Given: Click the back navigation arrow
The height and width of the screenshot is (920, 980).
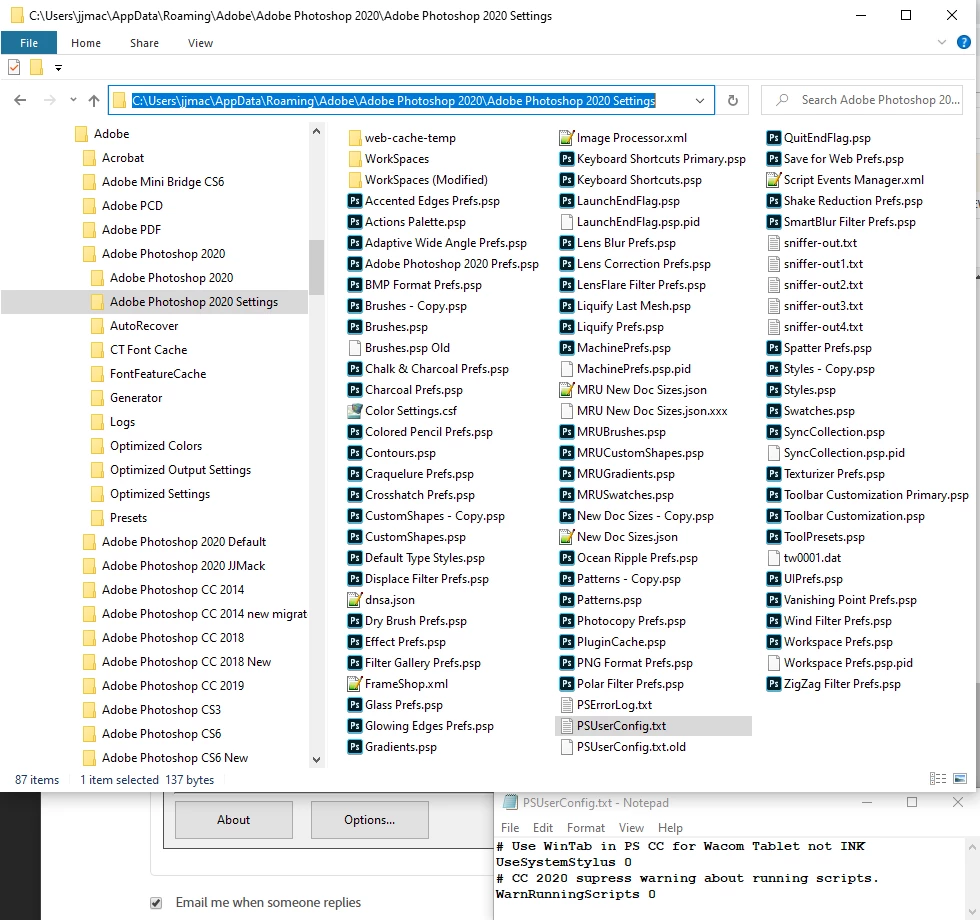Looking at the screenshot, I should tap(20, 100).
